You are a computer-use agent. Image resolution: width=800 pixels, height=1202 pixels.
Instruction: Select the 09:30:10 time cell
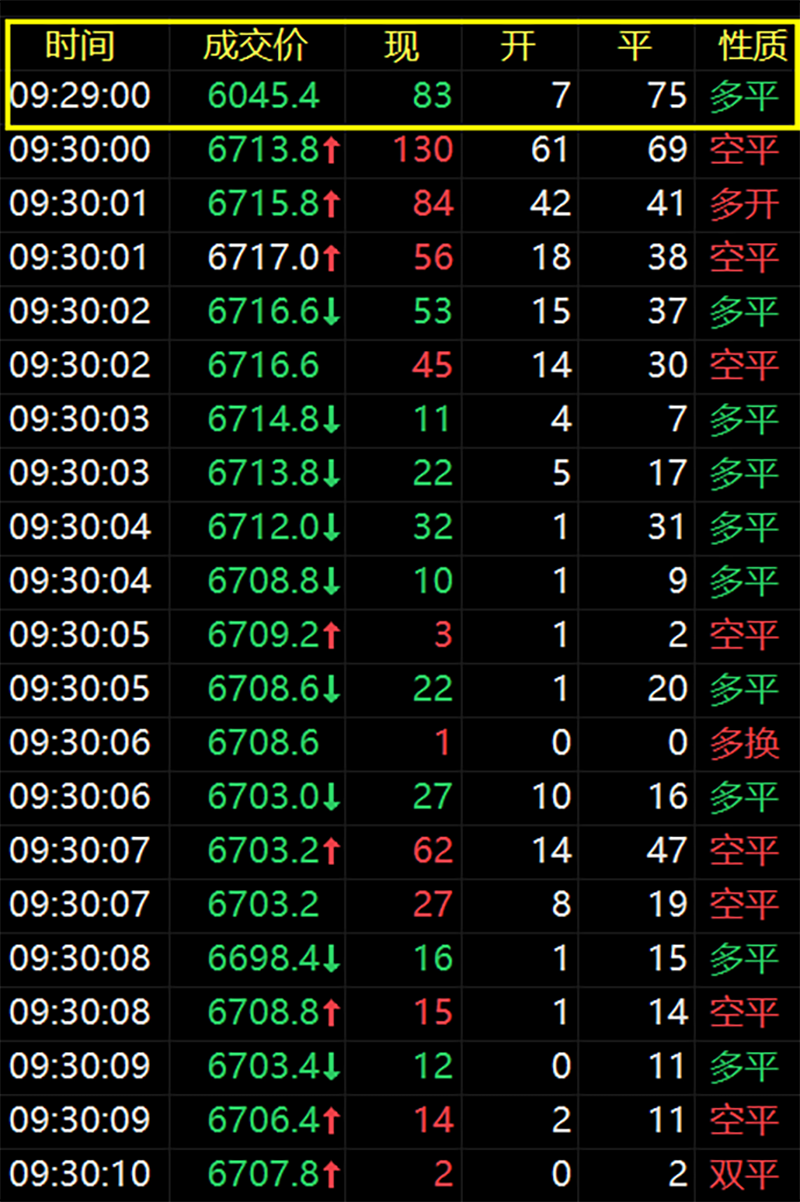pos(80,1174)
